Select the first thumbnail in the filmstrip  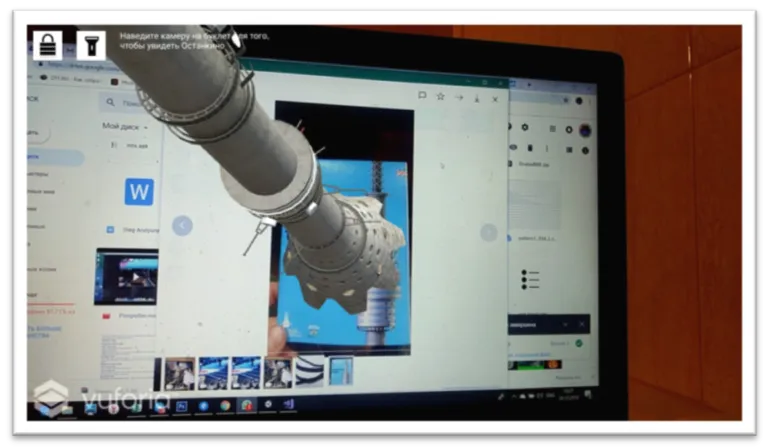click(x=179, y=374)
